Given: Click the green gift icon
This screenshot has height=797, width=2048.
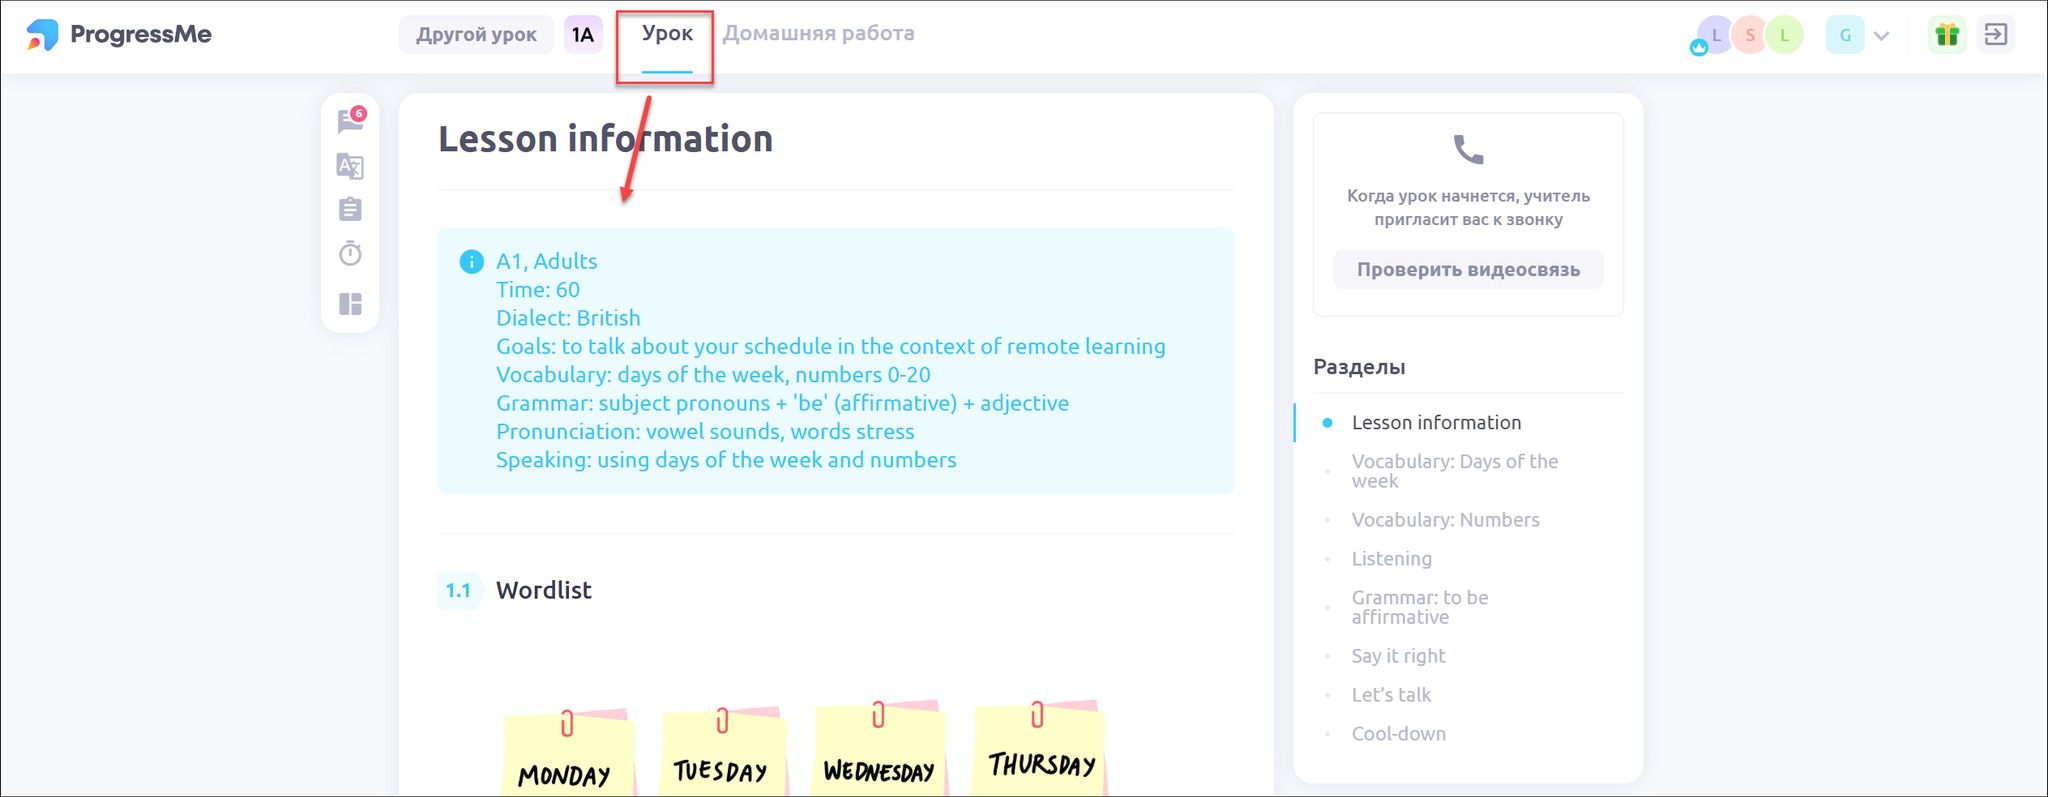Looking at the screenshot, I should (x=1946, y=35).
